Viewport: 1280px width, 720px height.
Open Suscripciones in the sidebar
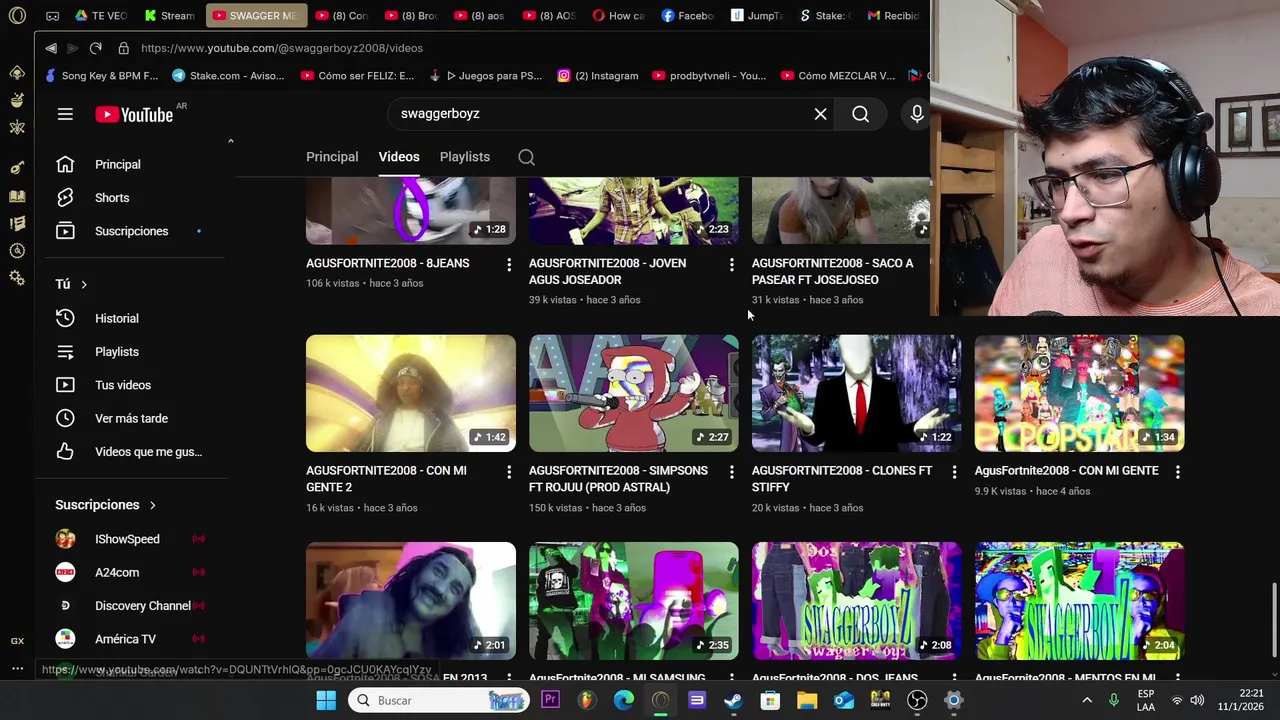tap(131, 231)
